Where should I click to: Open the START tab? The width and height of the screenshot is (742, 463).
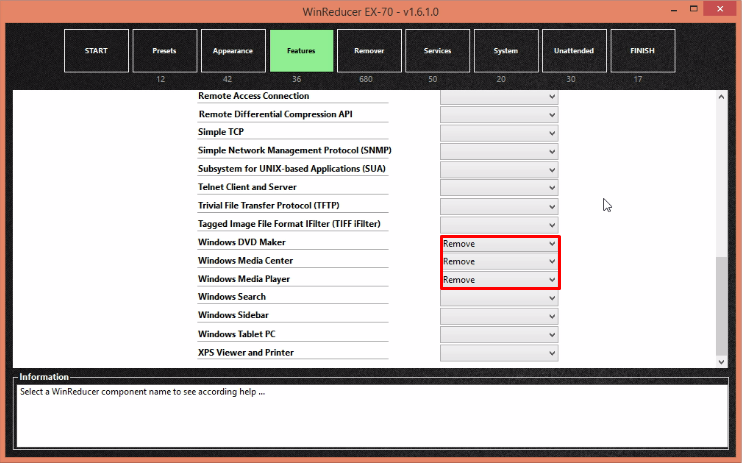point(96,51)
